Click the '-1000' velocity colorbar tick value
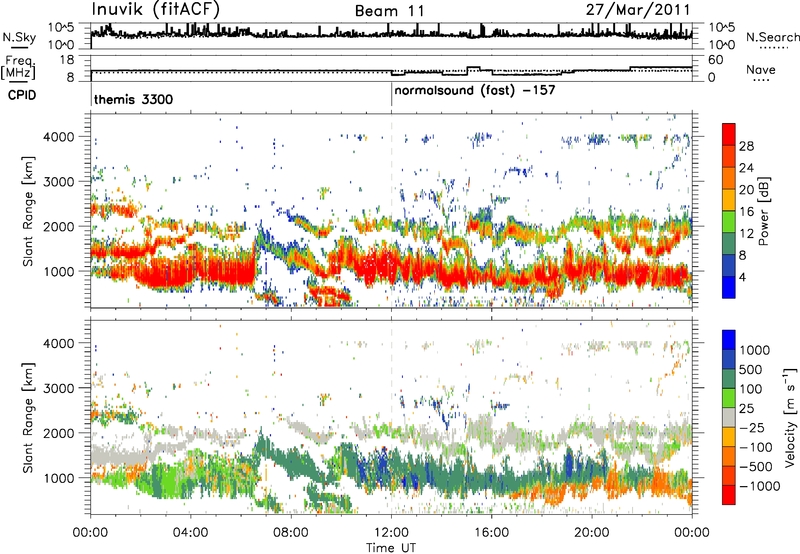The image size is (800, 554). point(760,486)
